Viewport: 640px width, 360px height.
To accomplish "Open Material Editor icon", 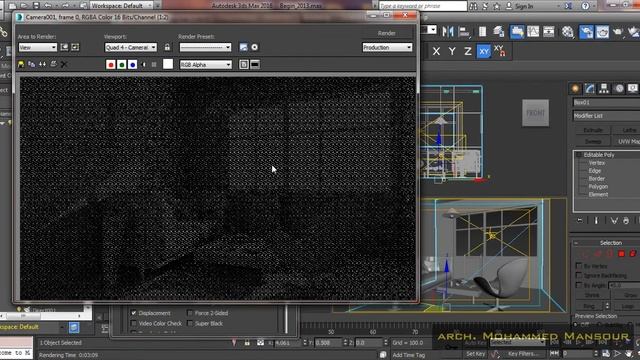I will (x=568, y=31).
